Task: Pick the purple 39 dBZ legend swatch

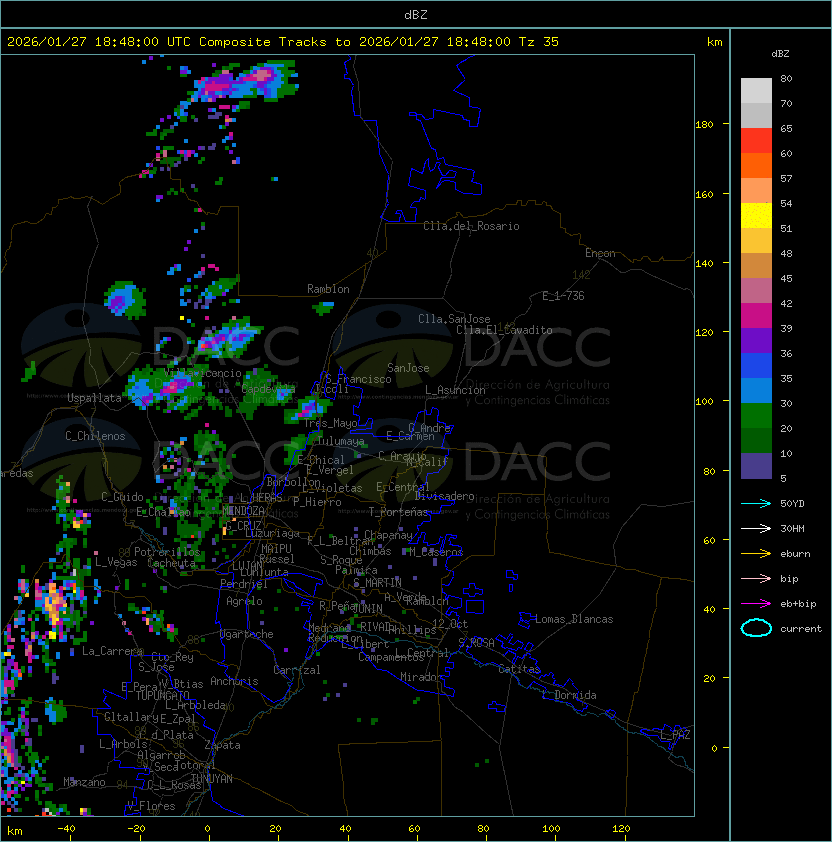Action: pyautogui.click(x=756, y=340)
